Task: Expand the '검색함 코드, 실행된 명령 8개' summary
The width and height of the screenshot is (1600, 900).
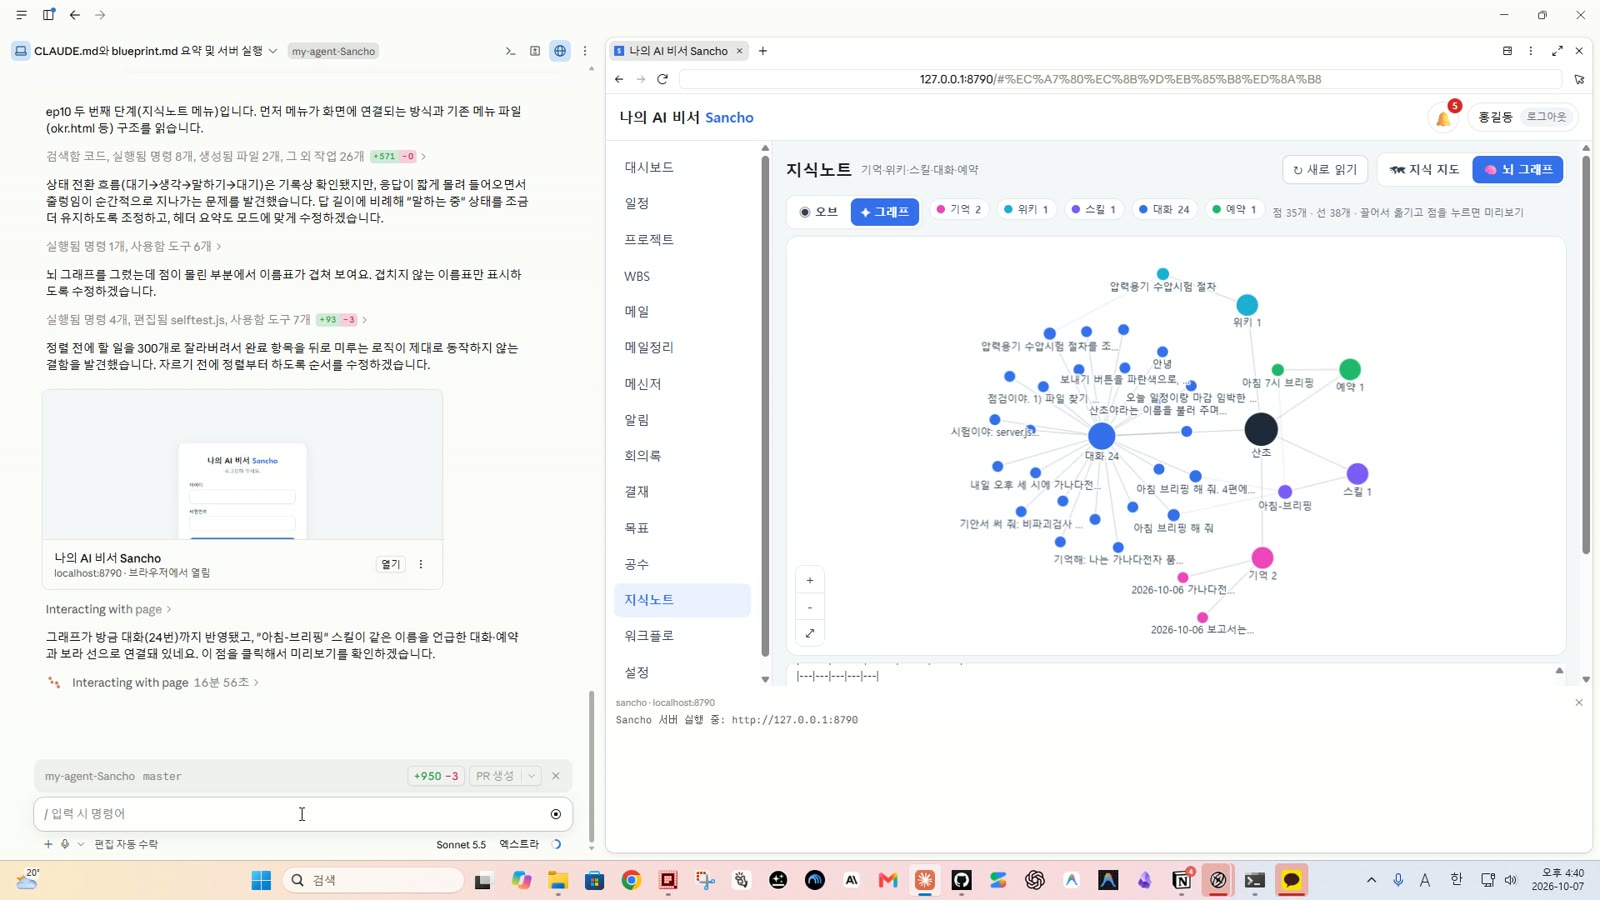Action: pyautogui.click(x=236, y=156)
